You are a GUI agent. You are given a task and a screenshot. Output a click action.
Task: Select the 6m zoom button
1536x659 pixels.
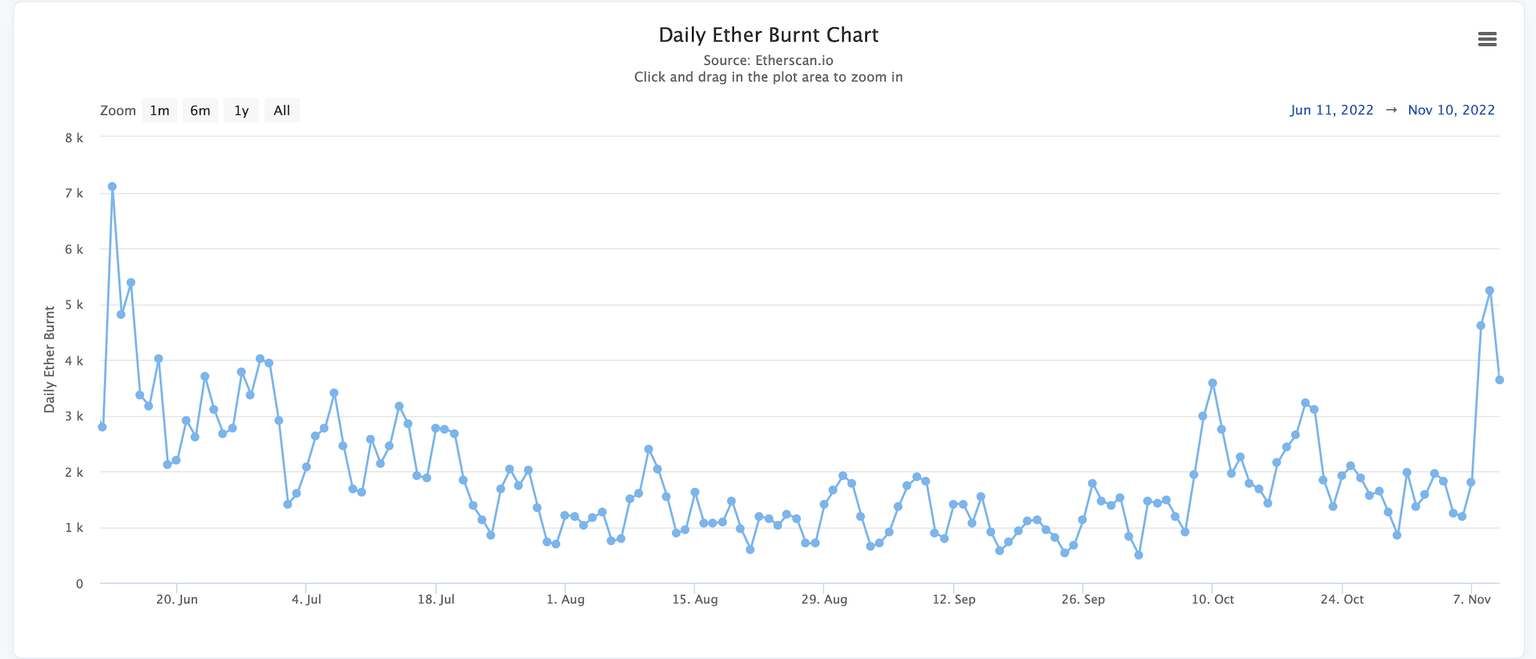(200, 110)
